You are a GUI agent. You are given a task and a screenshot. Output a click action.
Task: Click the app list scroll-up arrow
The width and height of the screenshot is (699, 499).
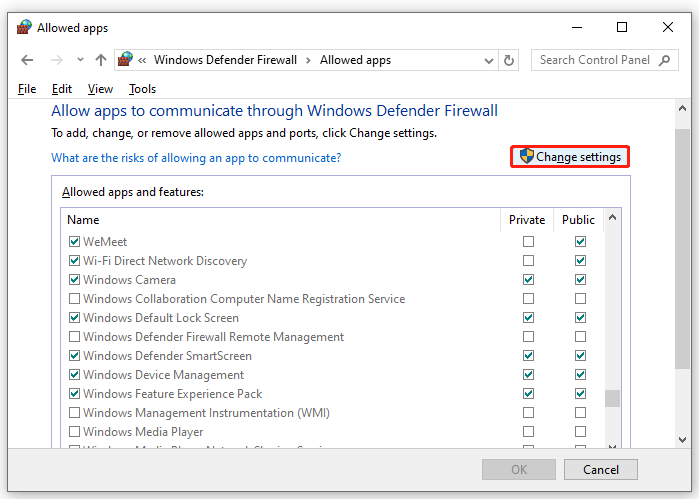pyautogui.click(x=613, y=218)
